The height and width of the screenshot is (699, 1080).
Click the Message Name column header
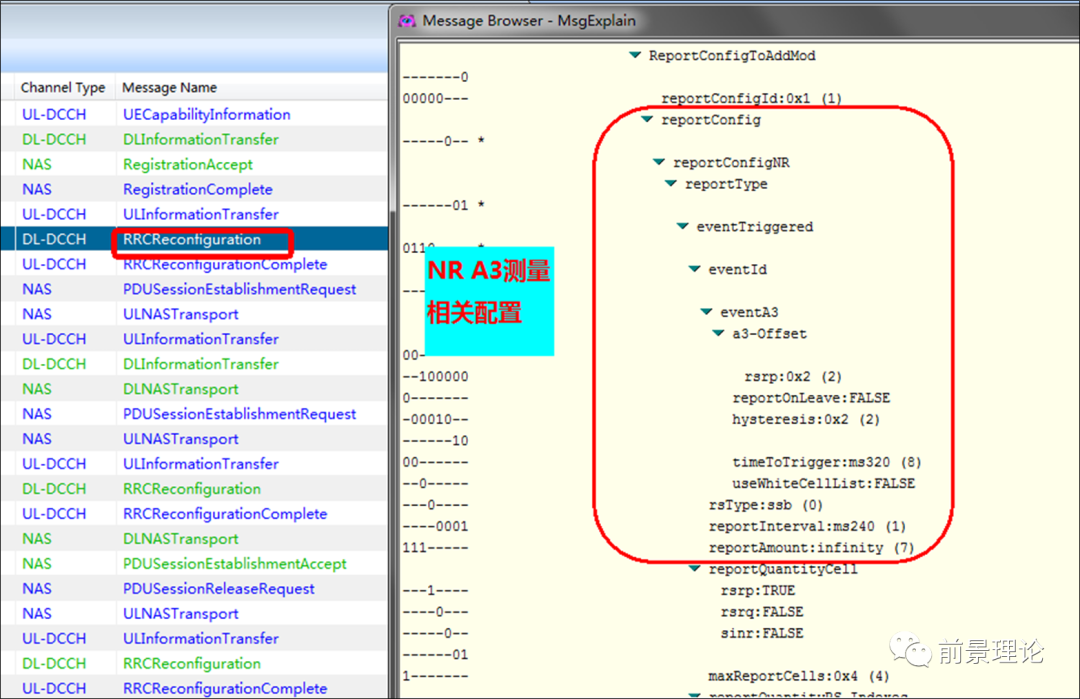pyautogui.click(x=170, y=88)
